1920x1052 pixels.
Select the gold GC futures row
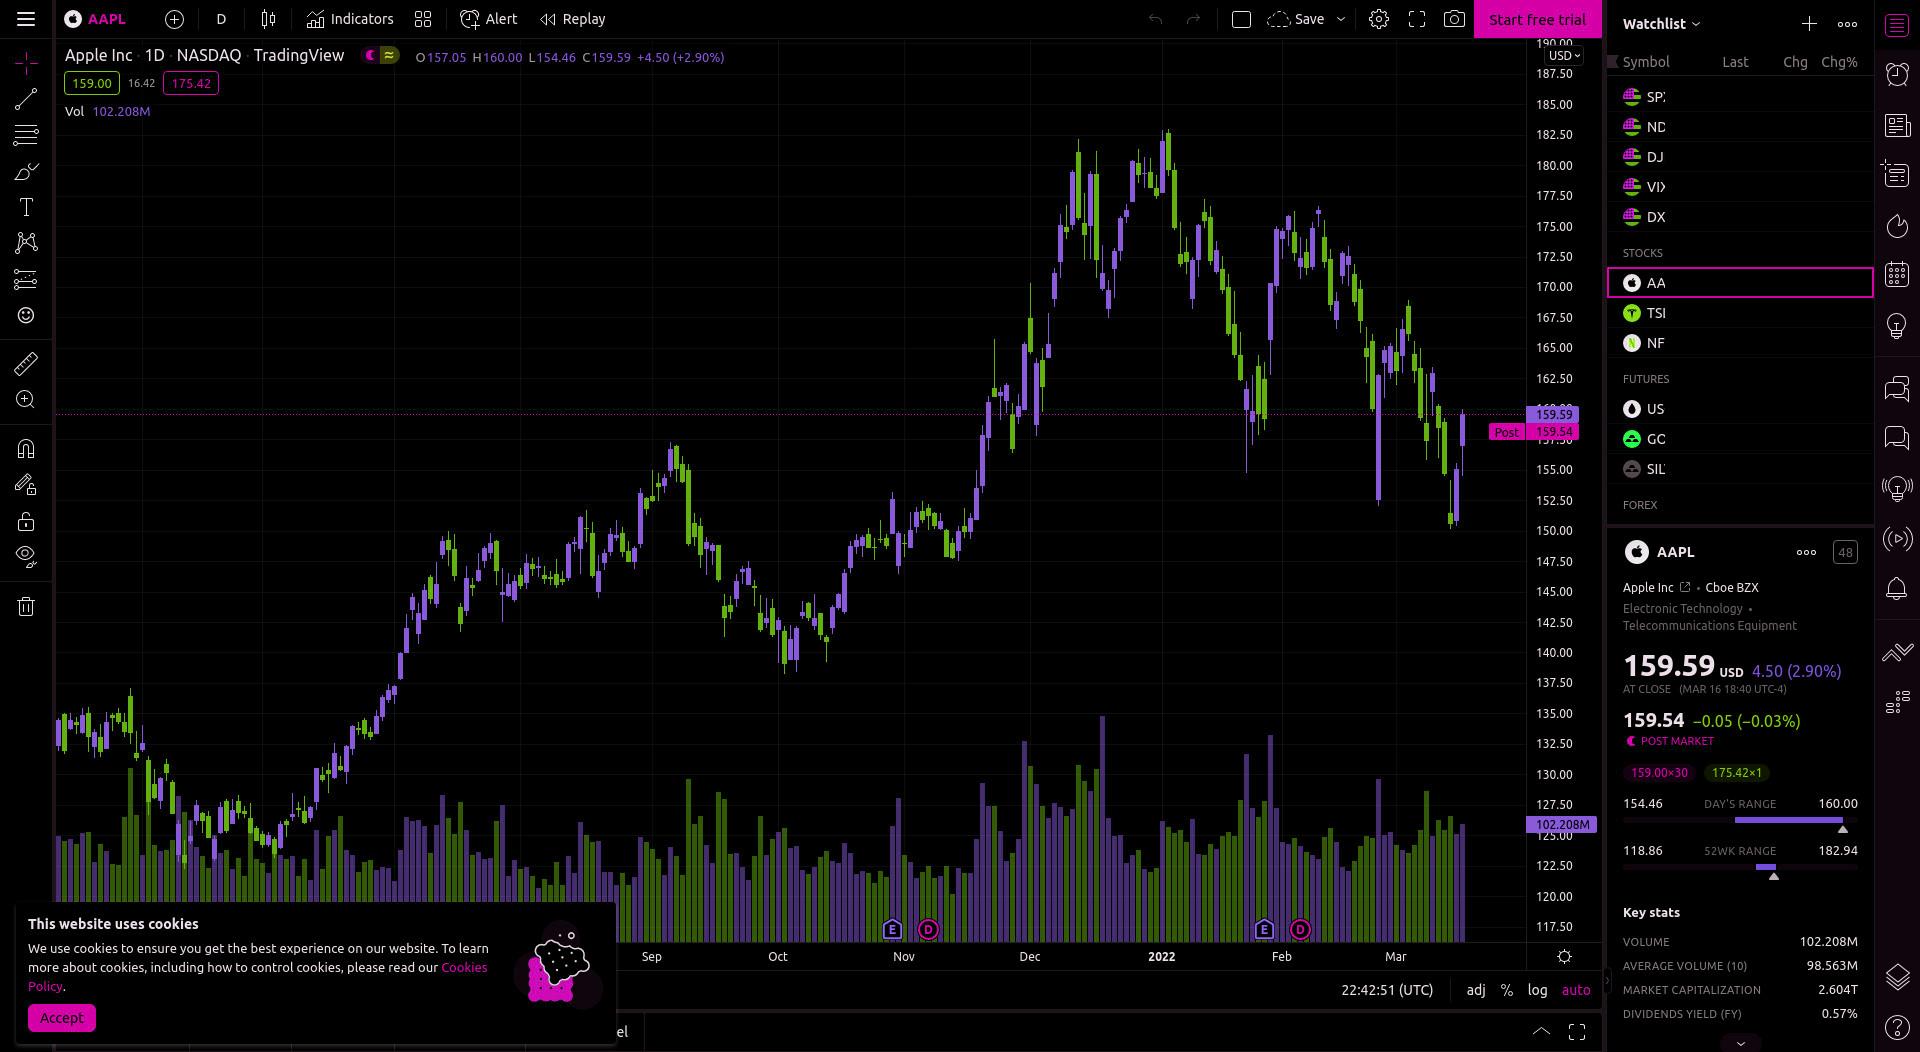point(1740,439)
